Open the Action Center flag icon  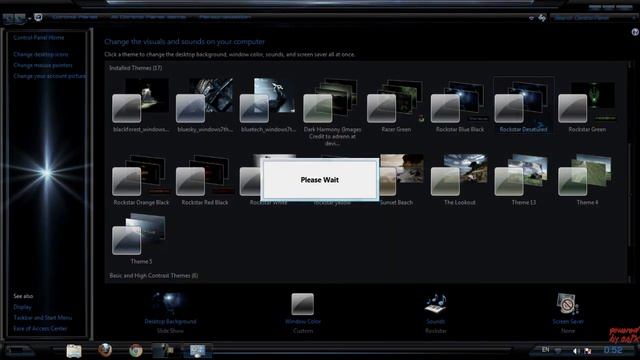click(x=588, y=351)
